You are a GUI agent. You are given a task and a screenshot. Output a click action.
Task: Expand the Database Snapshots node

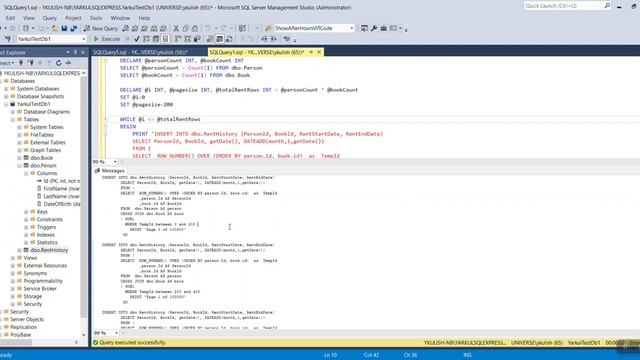pos(6,96)
